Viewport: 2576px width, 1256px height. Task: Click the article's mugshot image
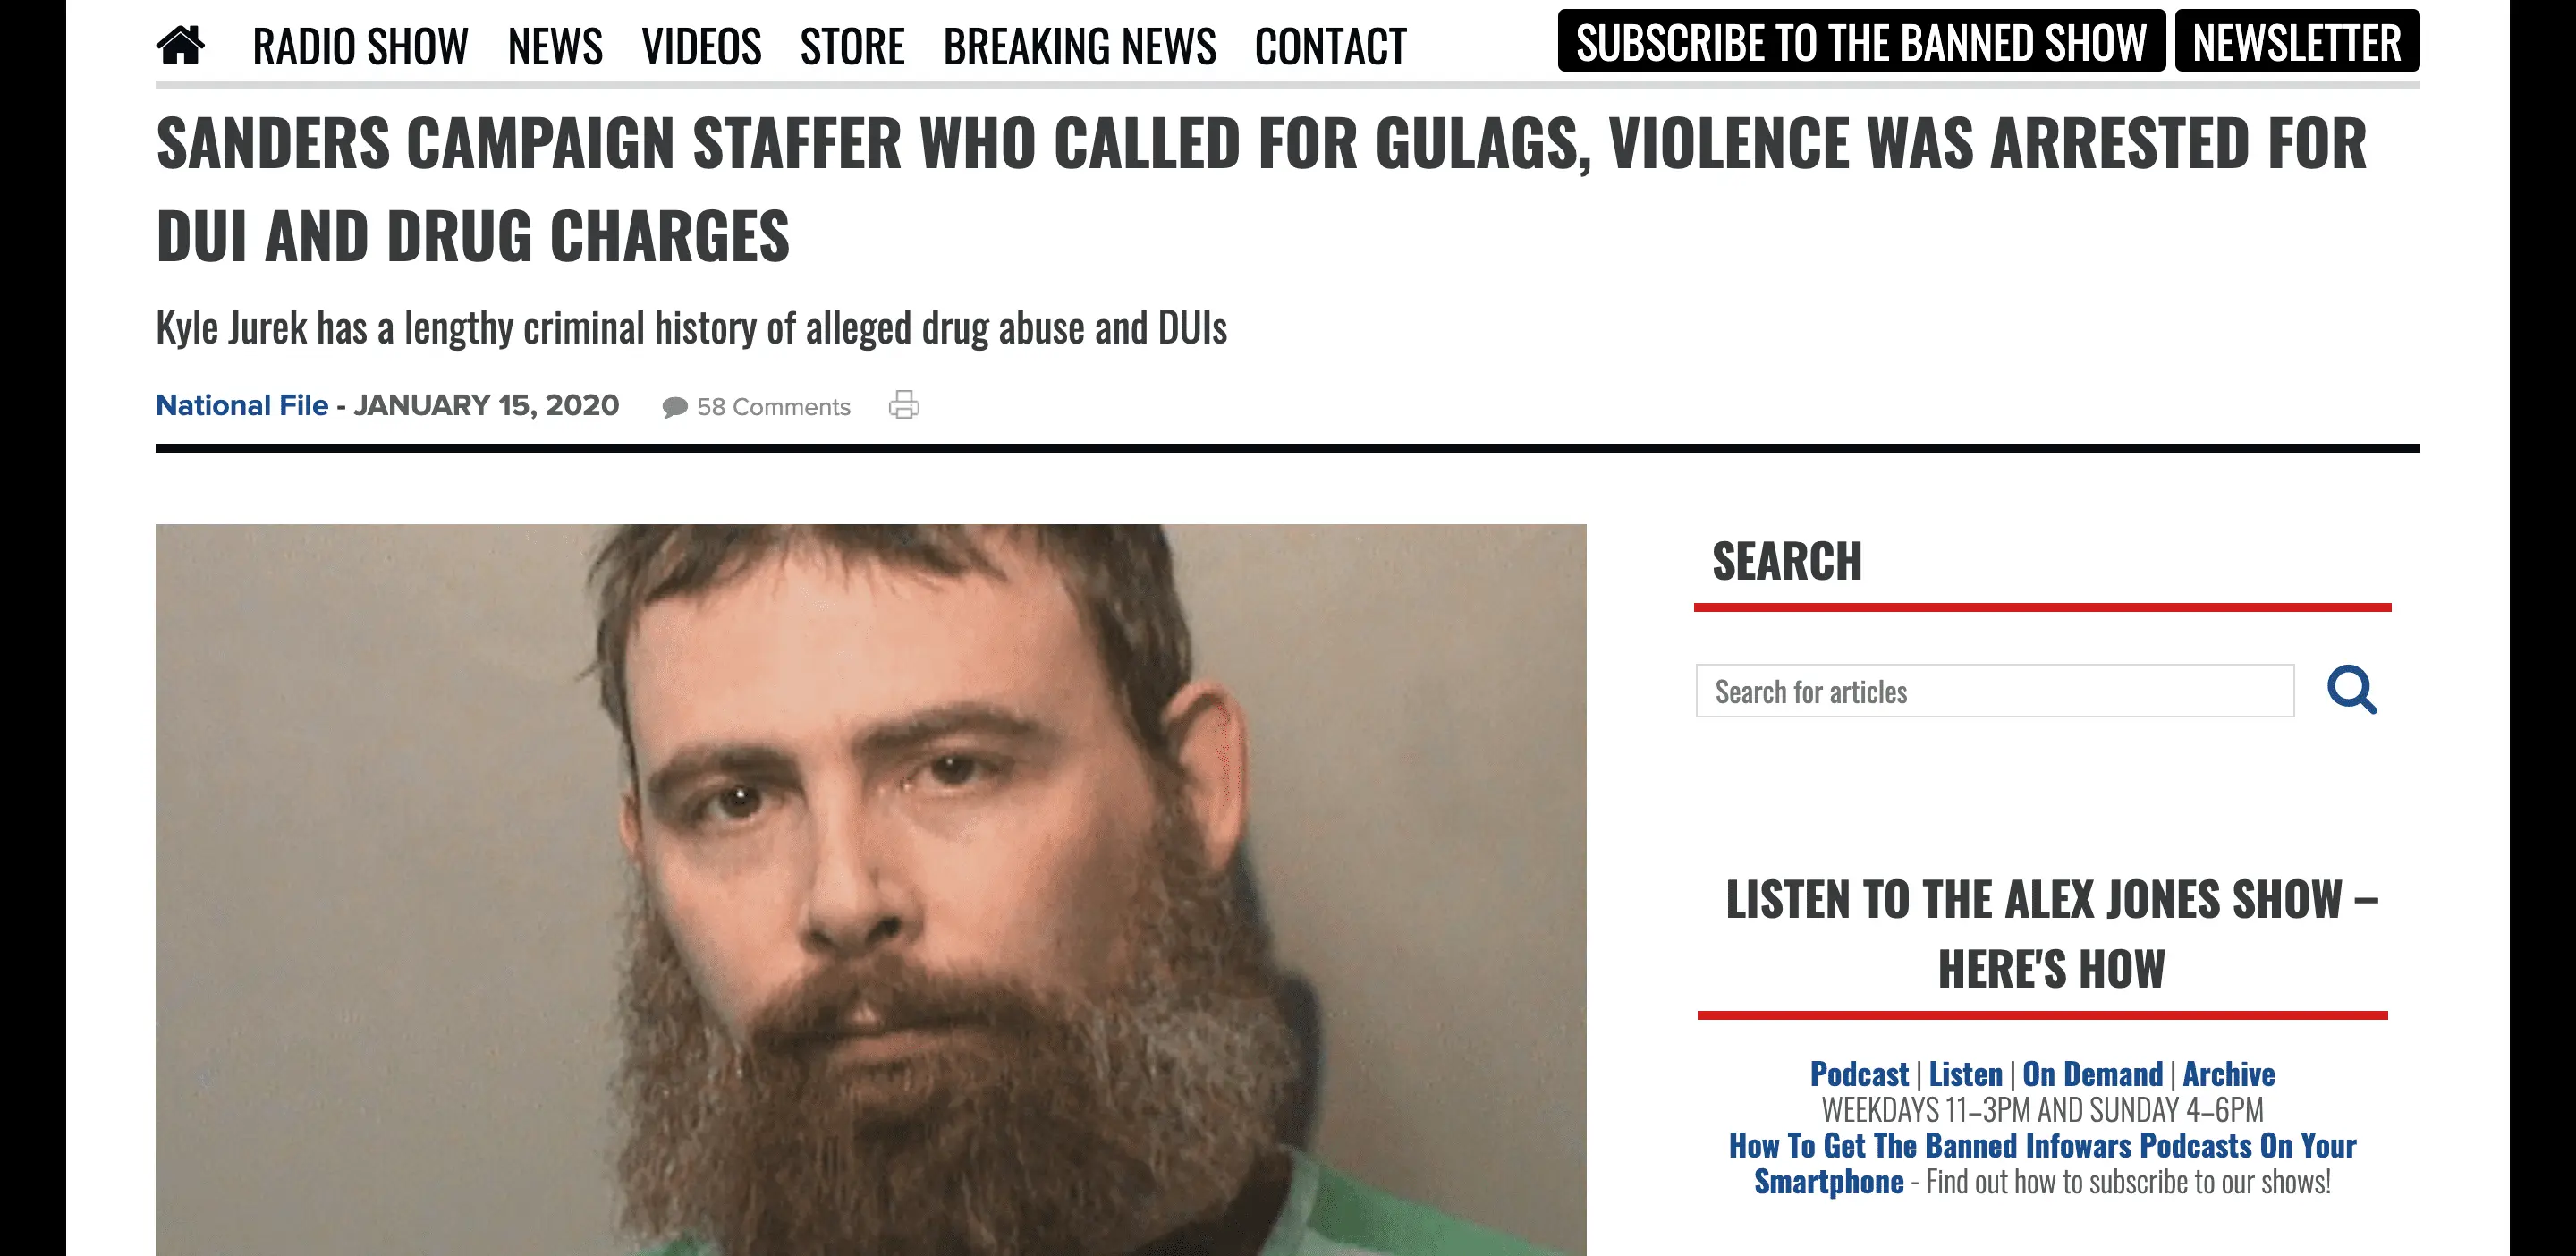871,890
